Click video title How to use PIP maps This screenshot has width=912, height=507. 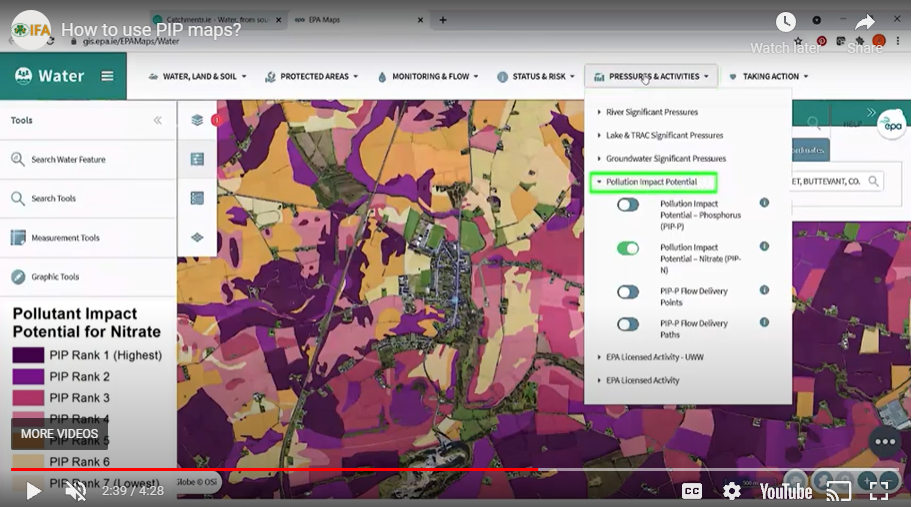(151, 29)
